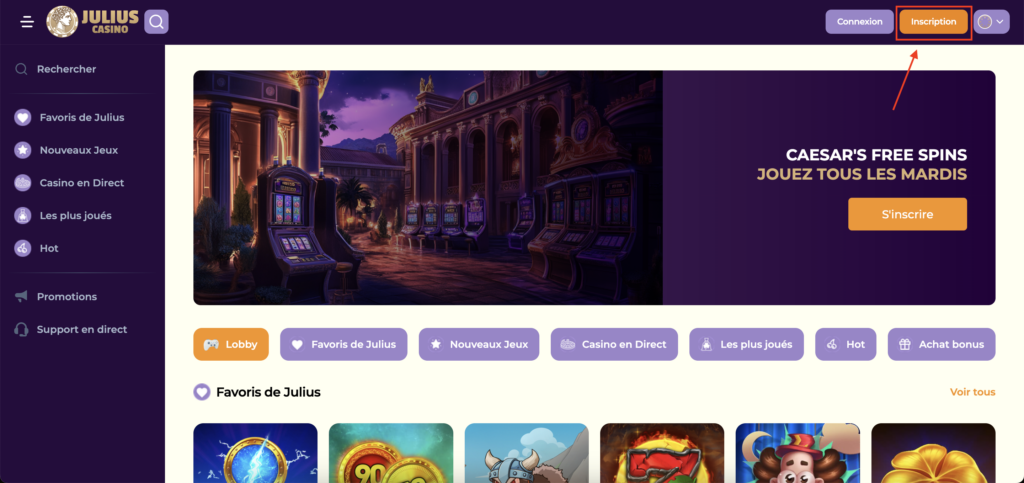1024x483 pixels.
Task: Click the Connexion button
Action: (x=859, y=22)
